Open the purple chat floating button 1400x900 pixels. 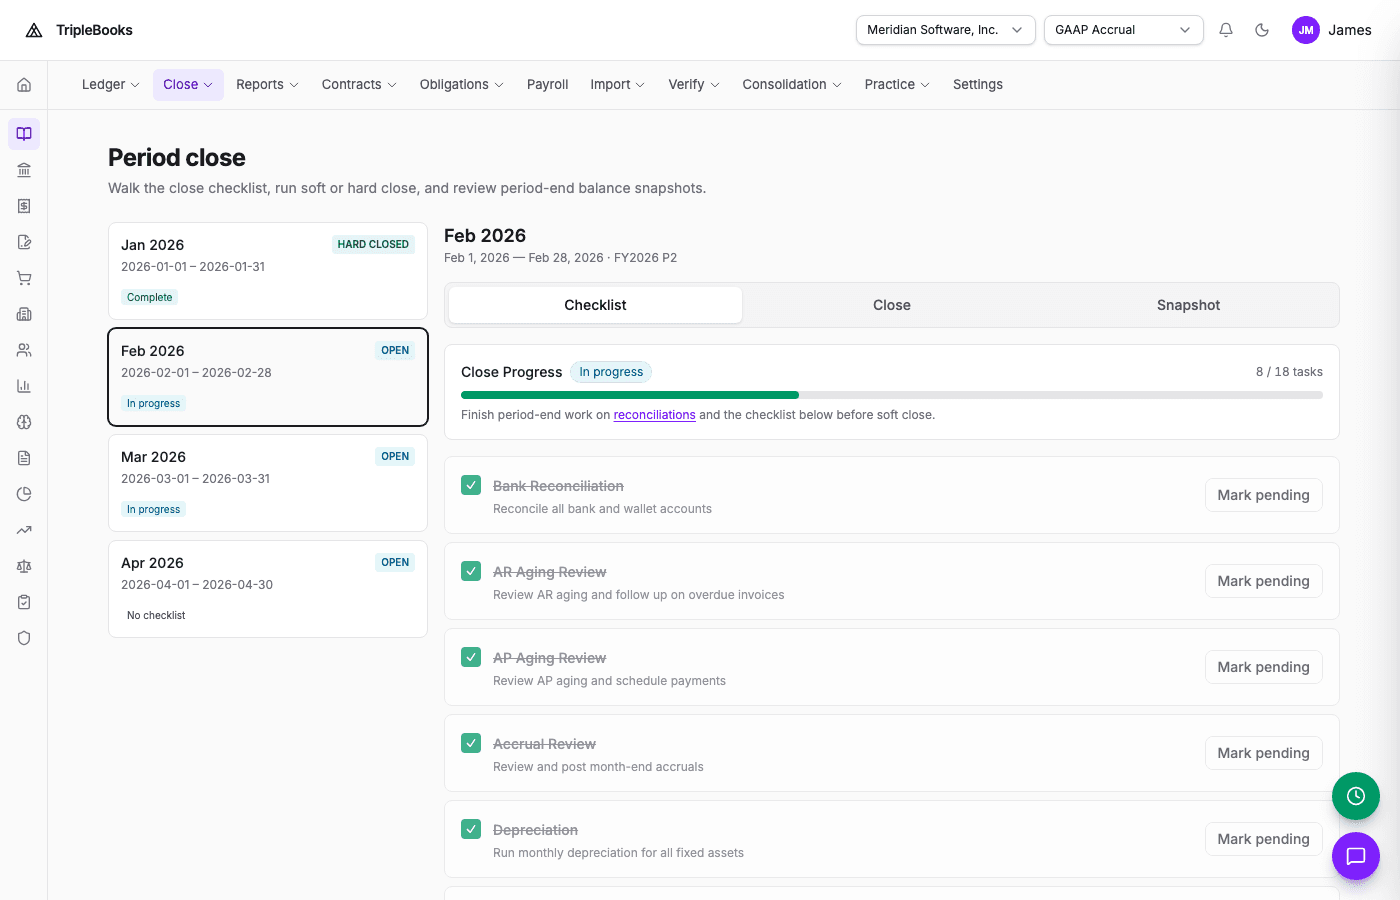[1356, 856]
